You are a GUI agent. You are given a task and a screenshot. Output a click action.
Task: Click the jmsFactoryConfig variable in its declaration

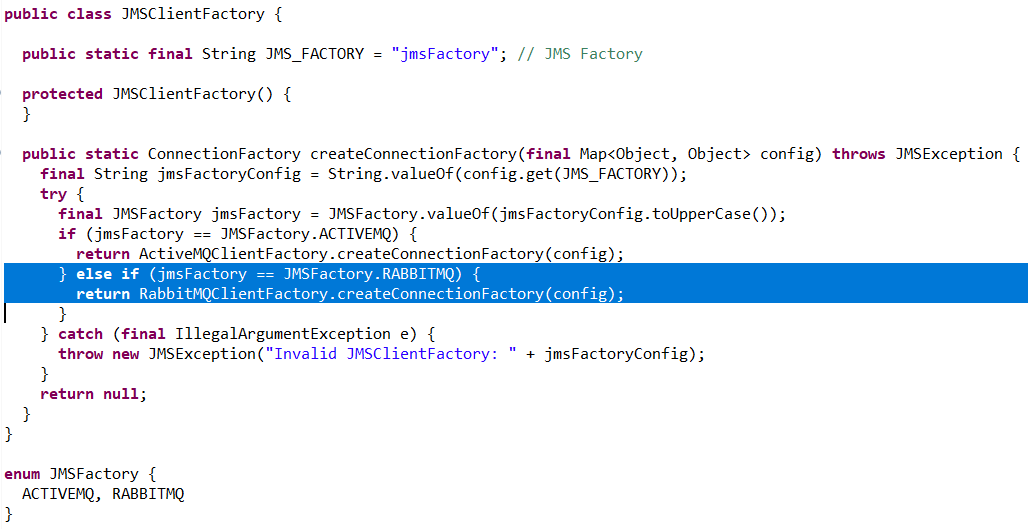coord(228,174)
